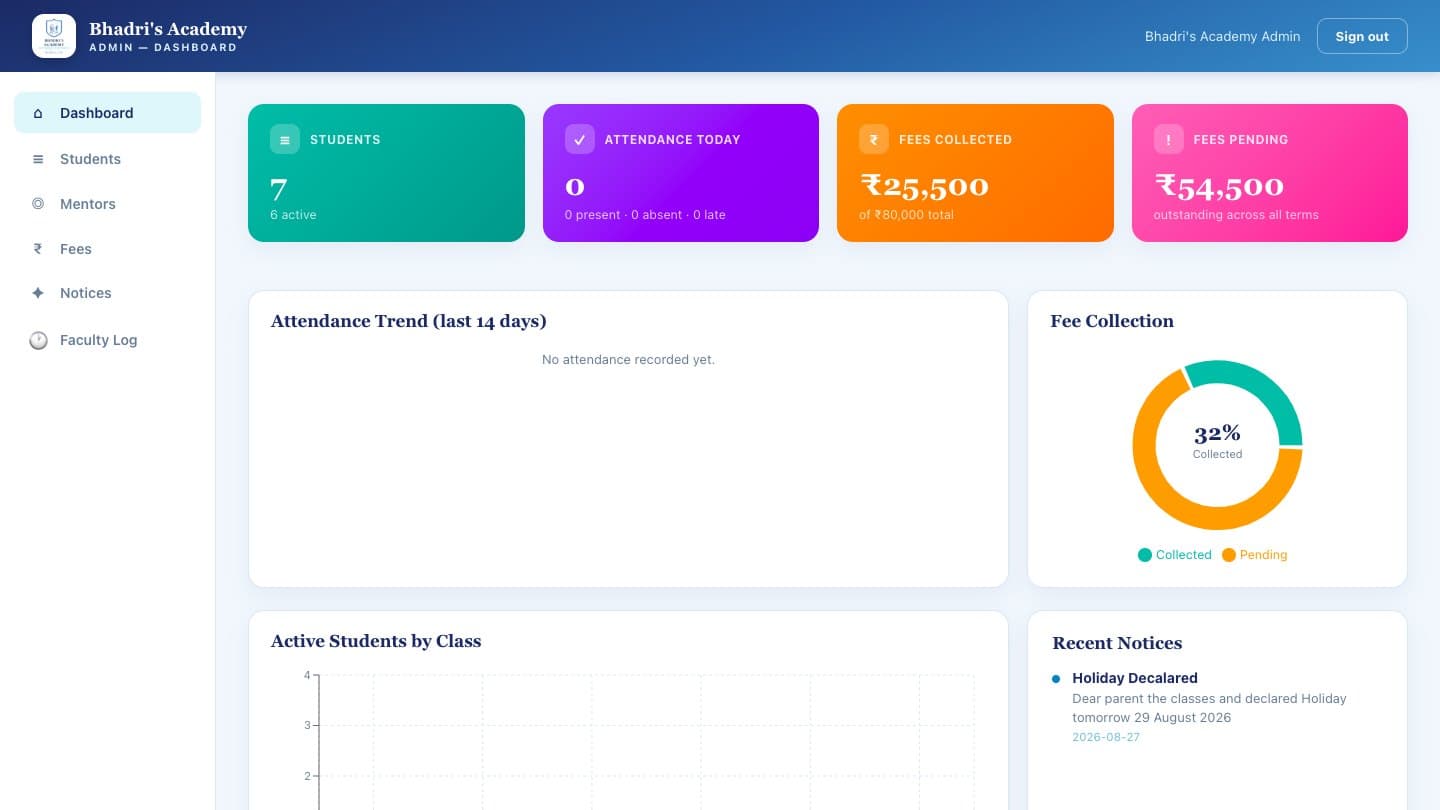The width and height of the screenshot is (1440, 810).
Task: Navigate to Faculty Log
Action: (x=107, y=340)
